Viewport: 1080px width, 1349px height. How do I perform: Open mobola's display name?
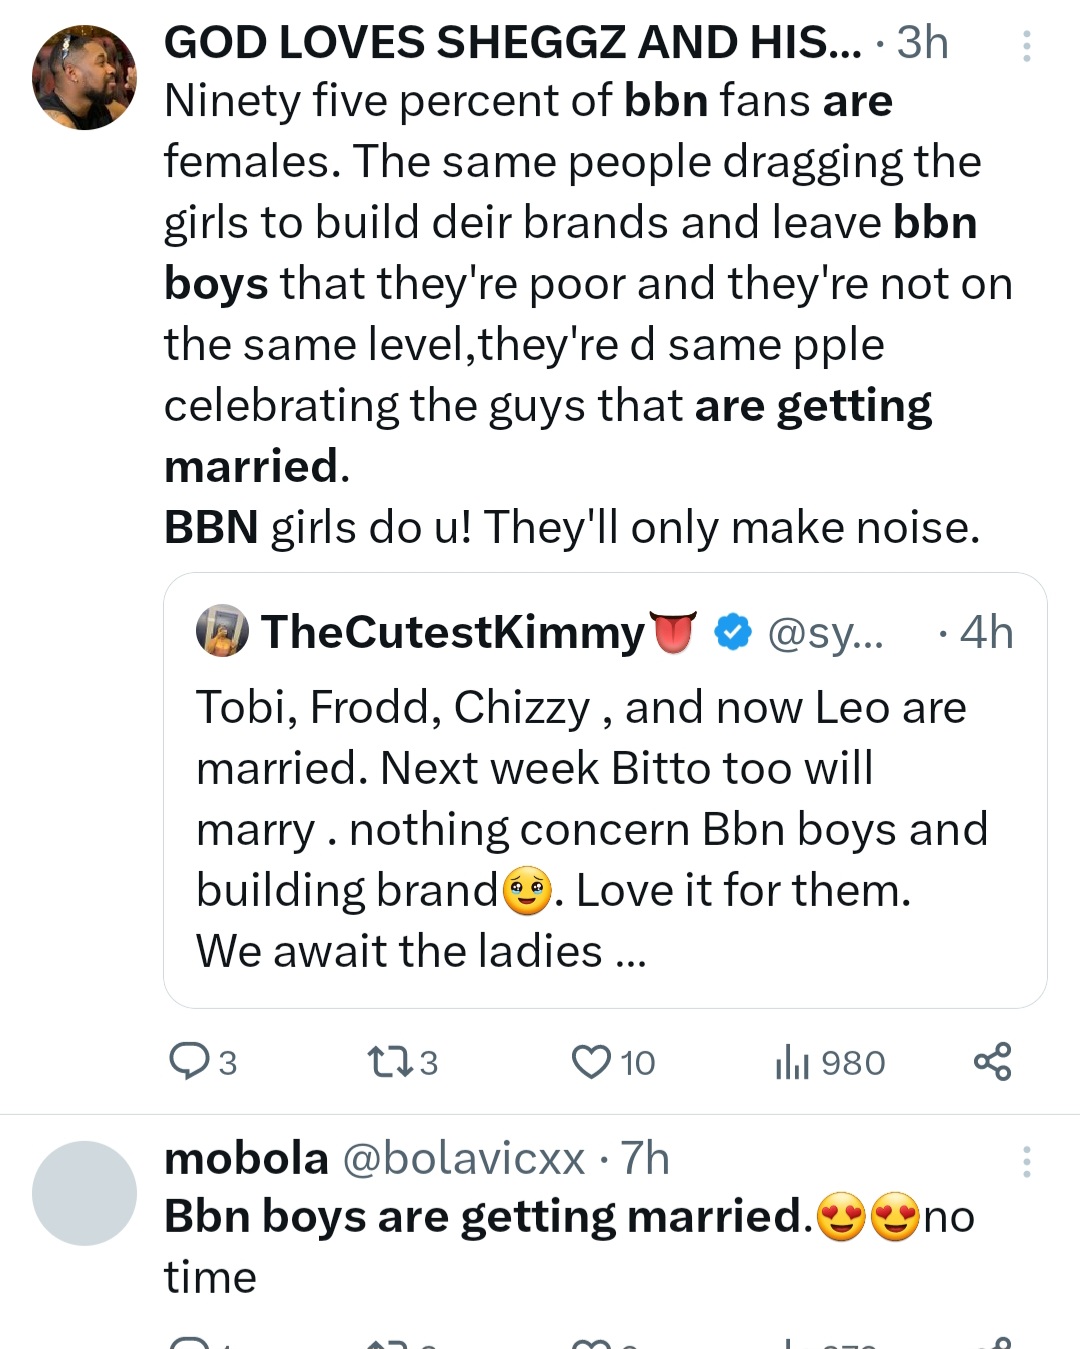click(x=246, y=1159)
